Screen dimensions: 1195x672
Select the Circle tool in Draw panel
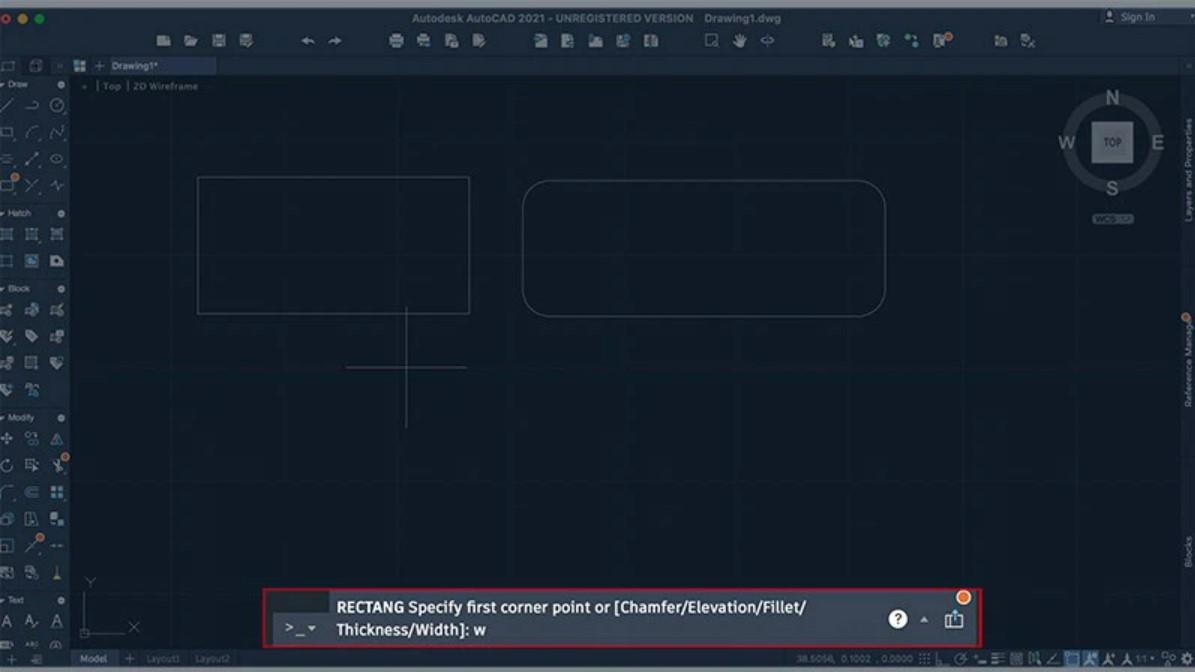pos(57,106)
